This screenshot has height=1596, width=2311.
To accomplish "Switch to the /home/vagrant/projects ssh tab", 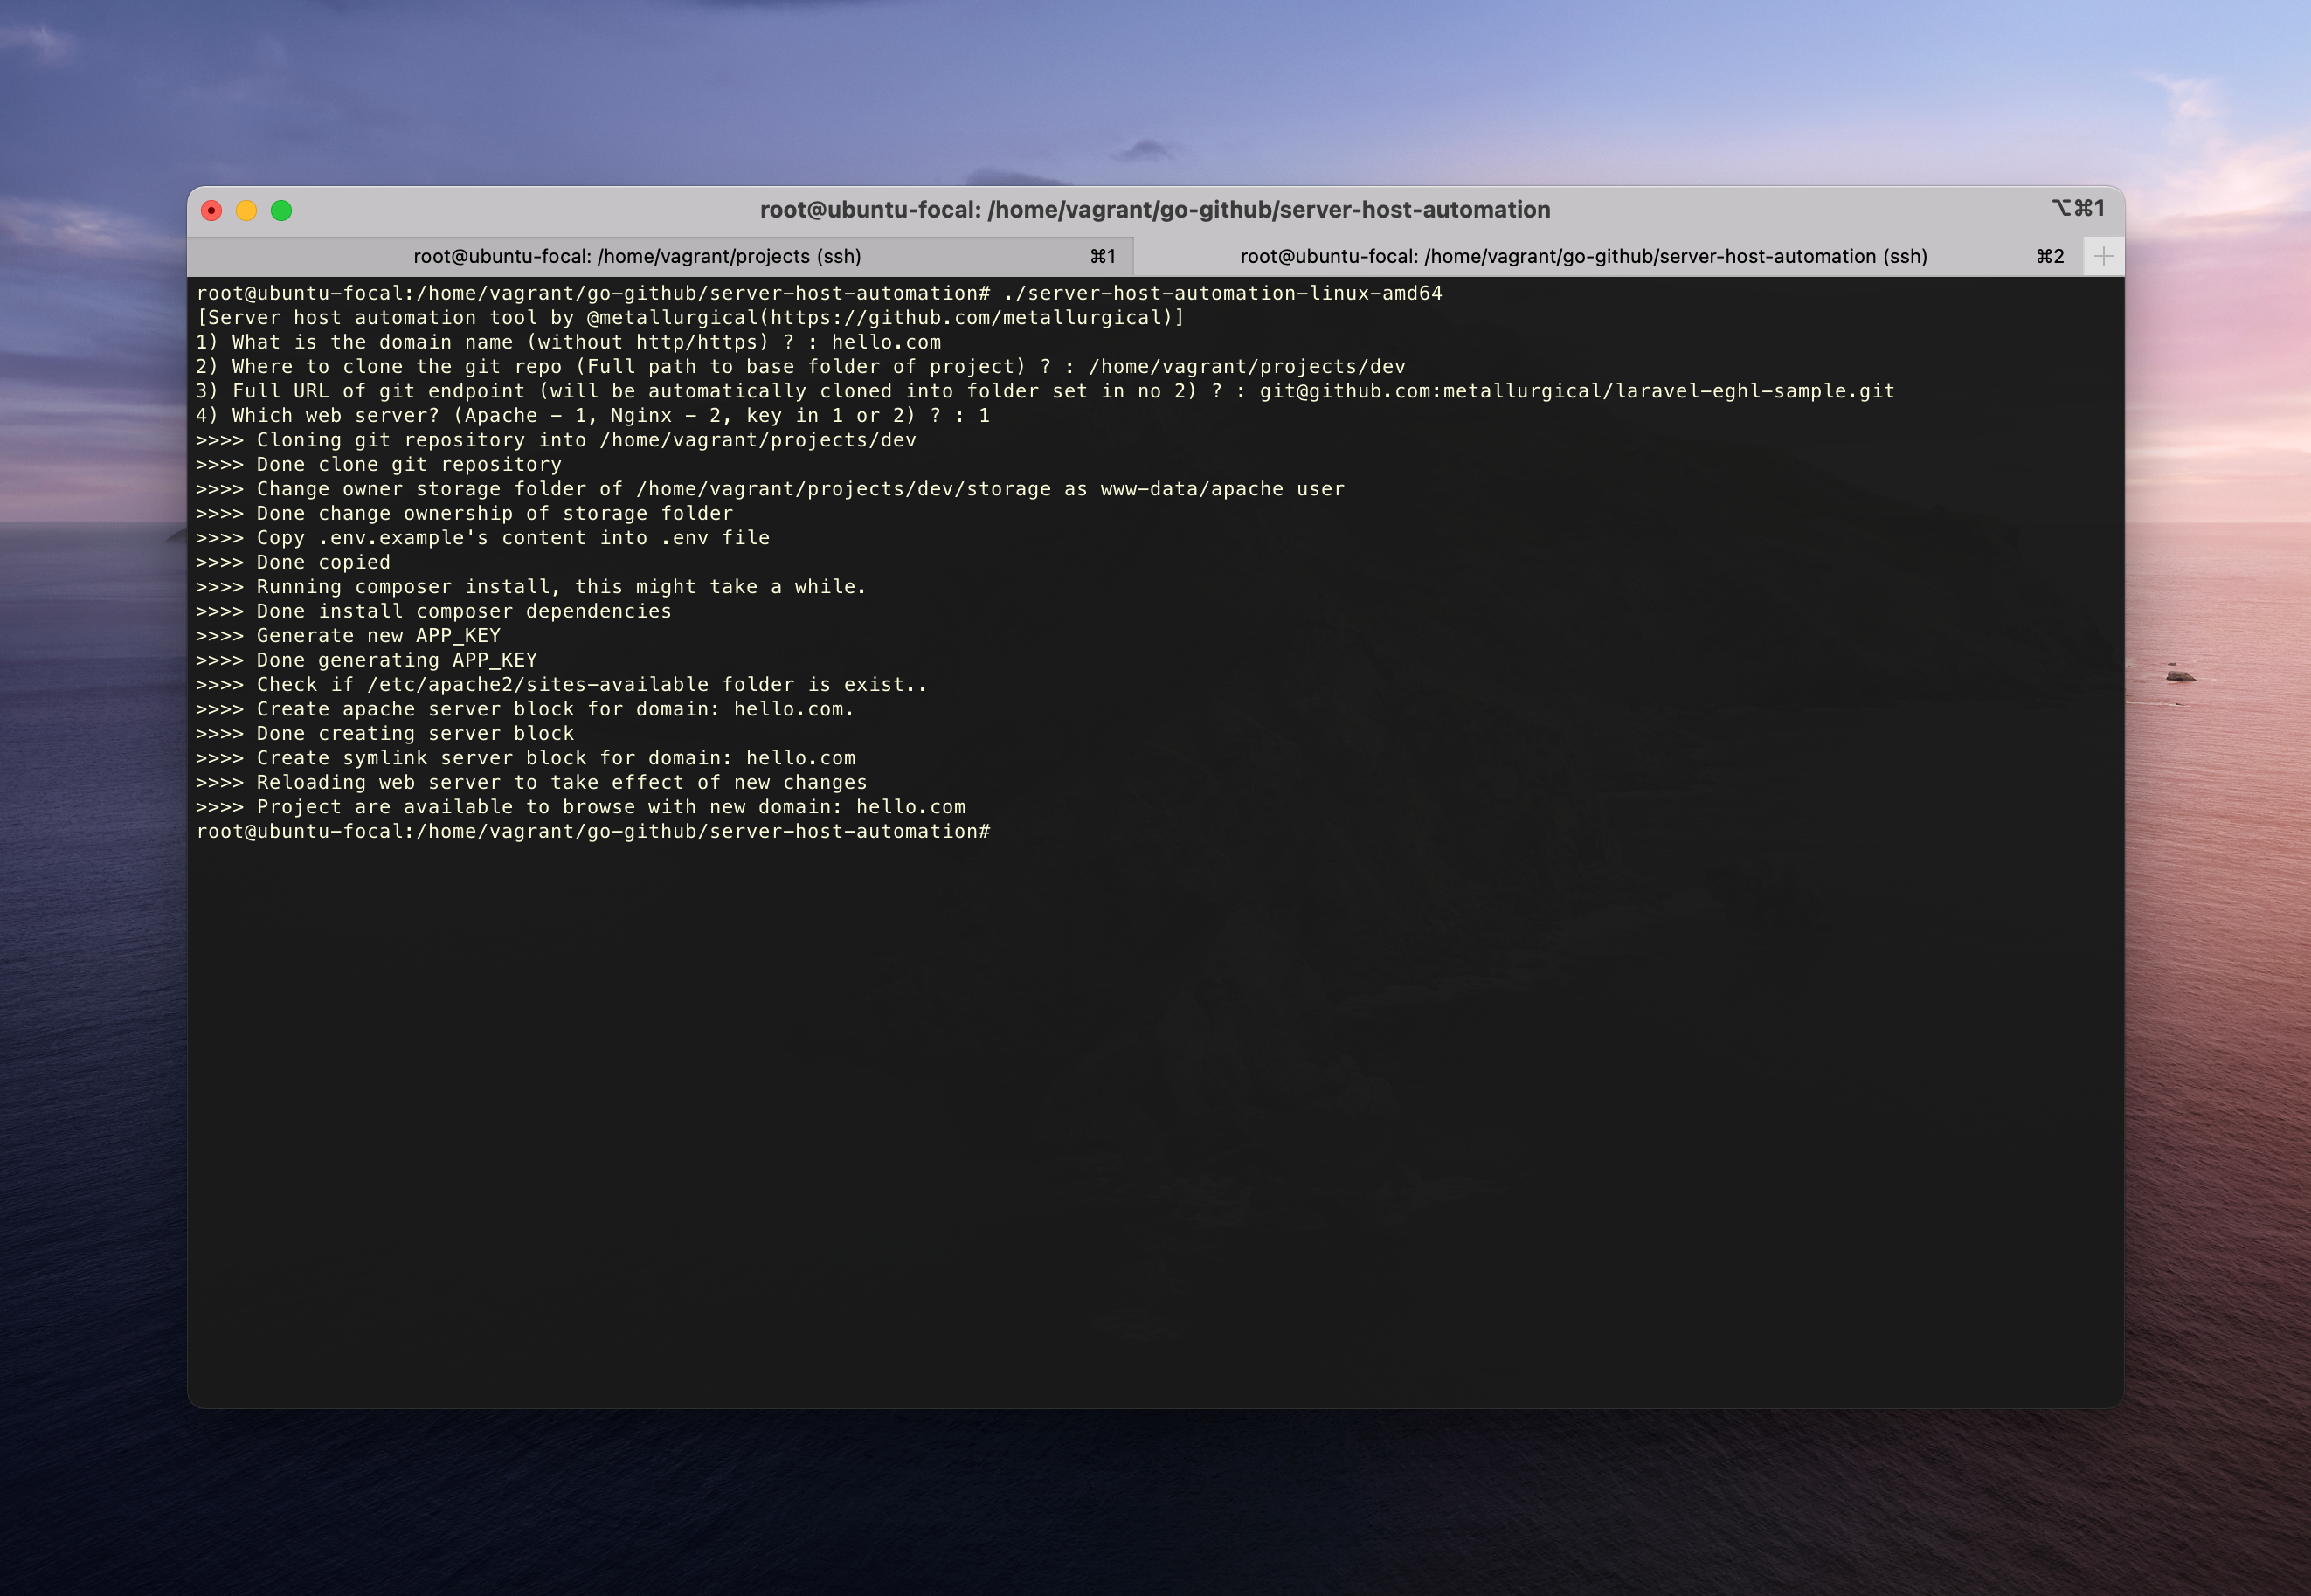I will tap(637, 256).
